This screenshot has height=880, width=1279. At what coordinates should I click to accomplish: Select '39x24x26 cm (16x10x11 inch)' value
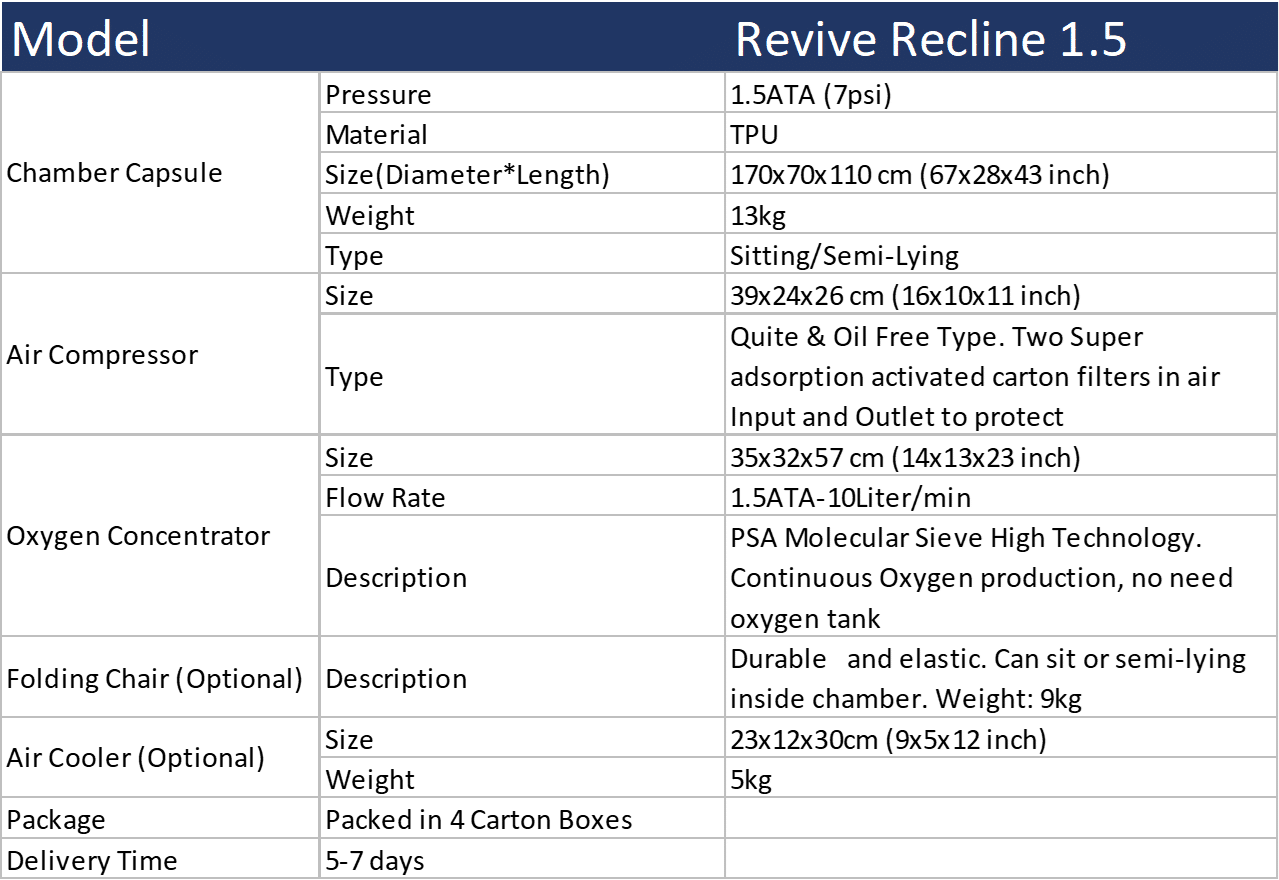[905, 296]
